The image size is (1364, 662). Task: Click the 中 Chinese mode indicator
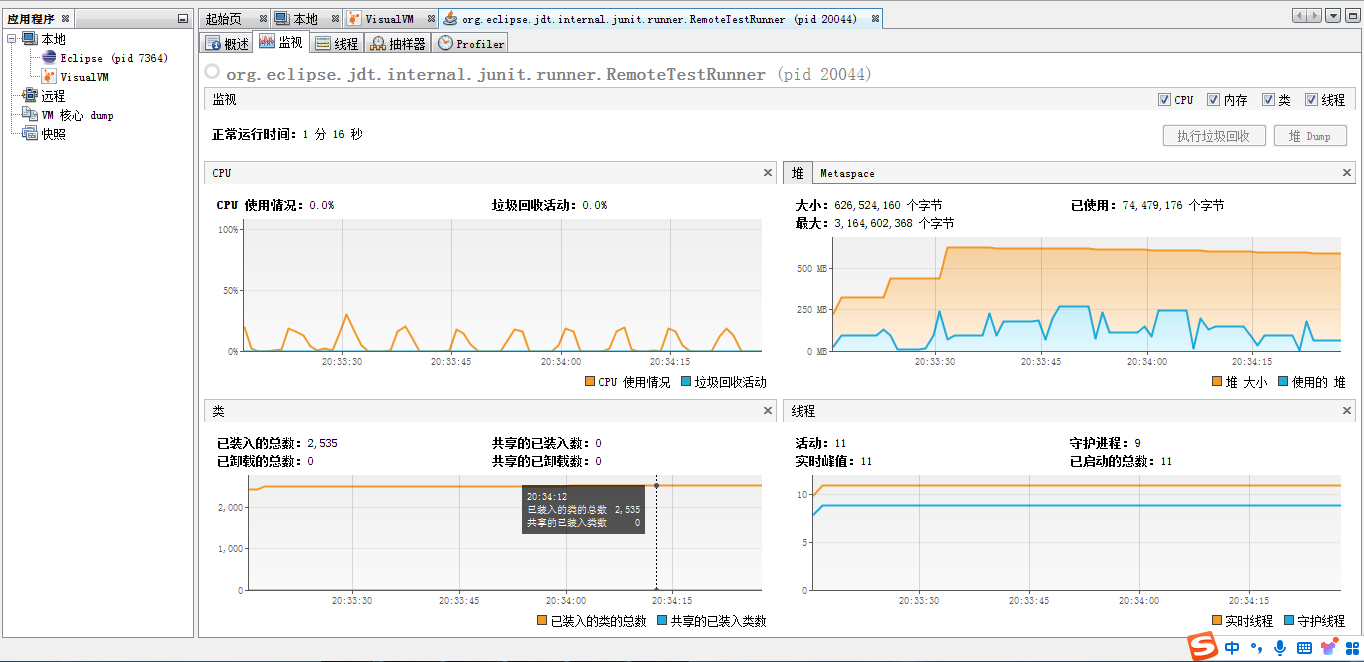[x=1233, y=648]
